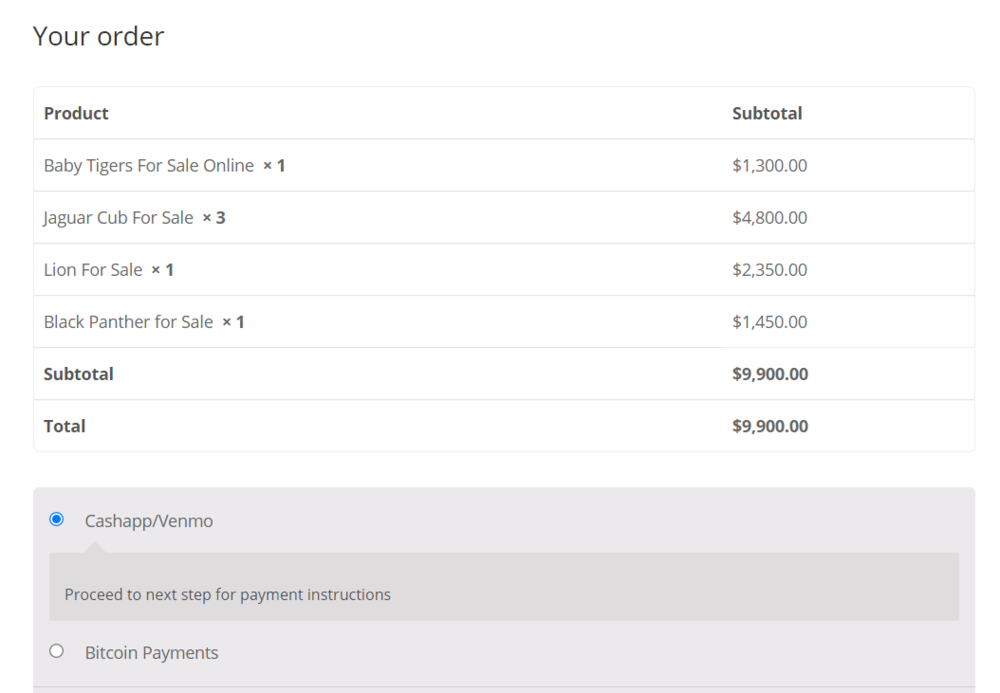Image resolution: width=1000 pixels, height=693 pixels.
Task: Click the bold Subtotal row label
Action: (x=79, y=374)
